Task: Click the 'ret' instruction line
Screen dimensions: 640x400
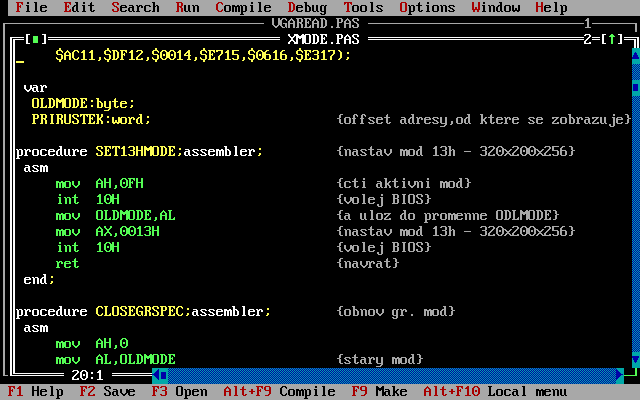Action: coord(67,263)
